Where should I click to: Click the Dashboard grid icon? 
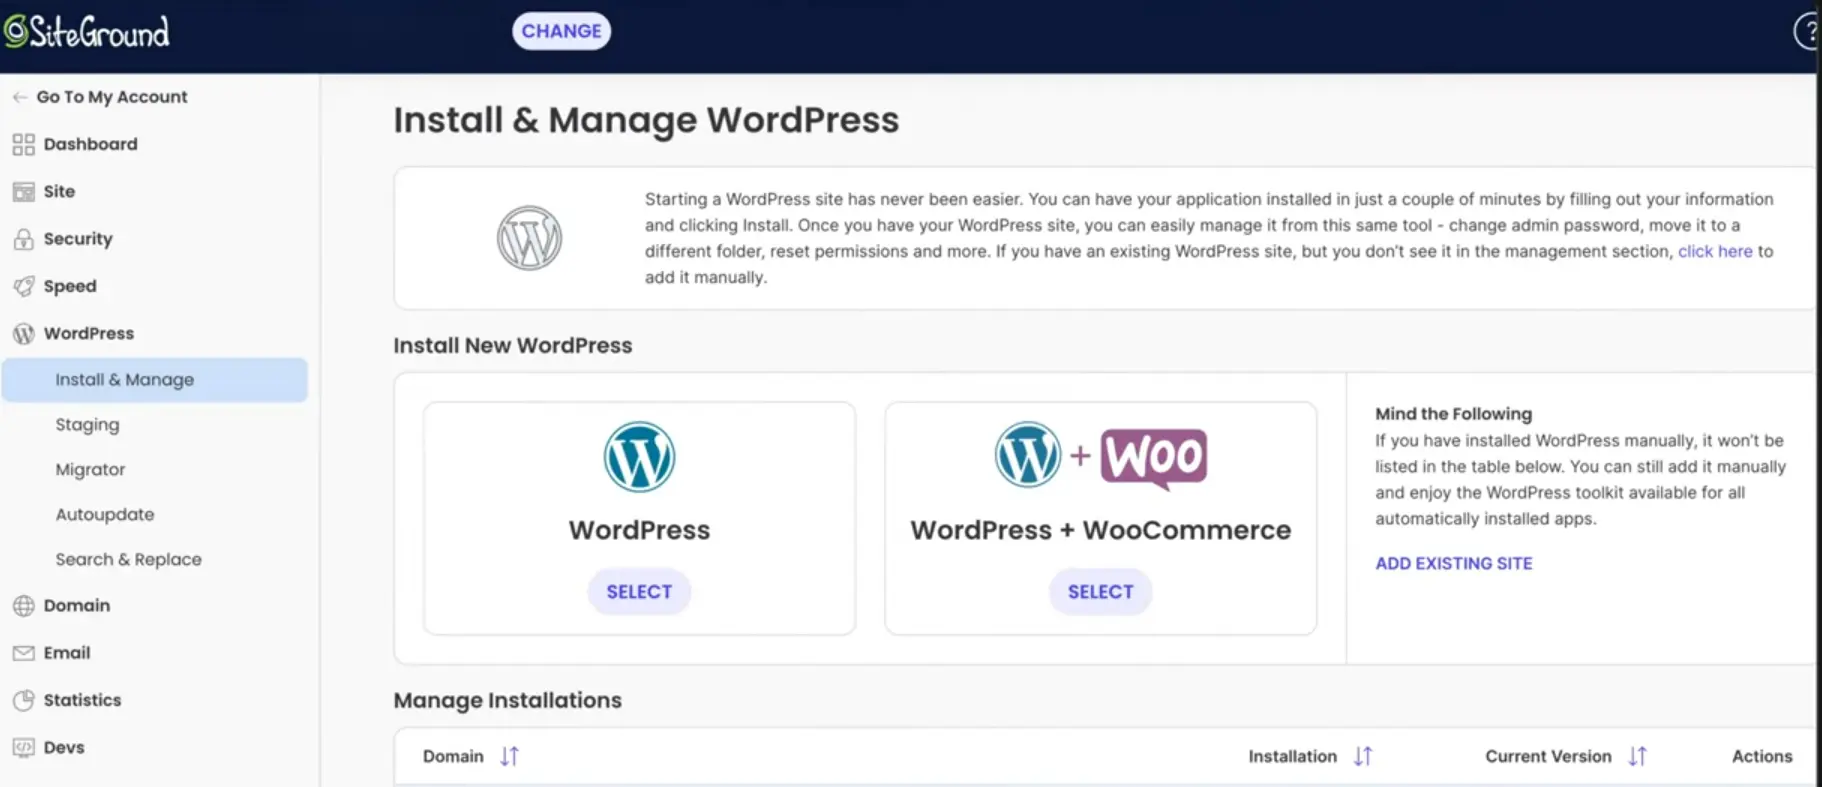(23, 144)
